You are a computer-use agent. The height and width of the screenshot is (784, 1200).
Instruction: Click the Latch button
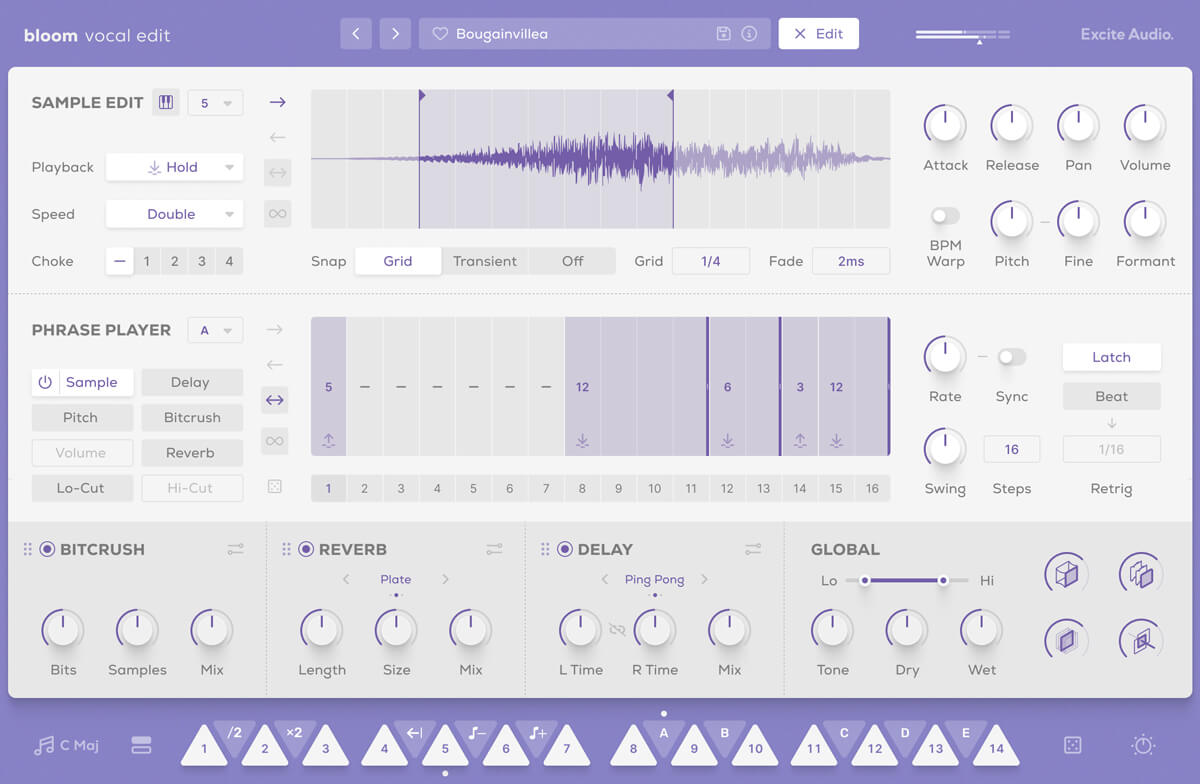click(1111, 357)
